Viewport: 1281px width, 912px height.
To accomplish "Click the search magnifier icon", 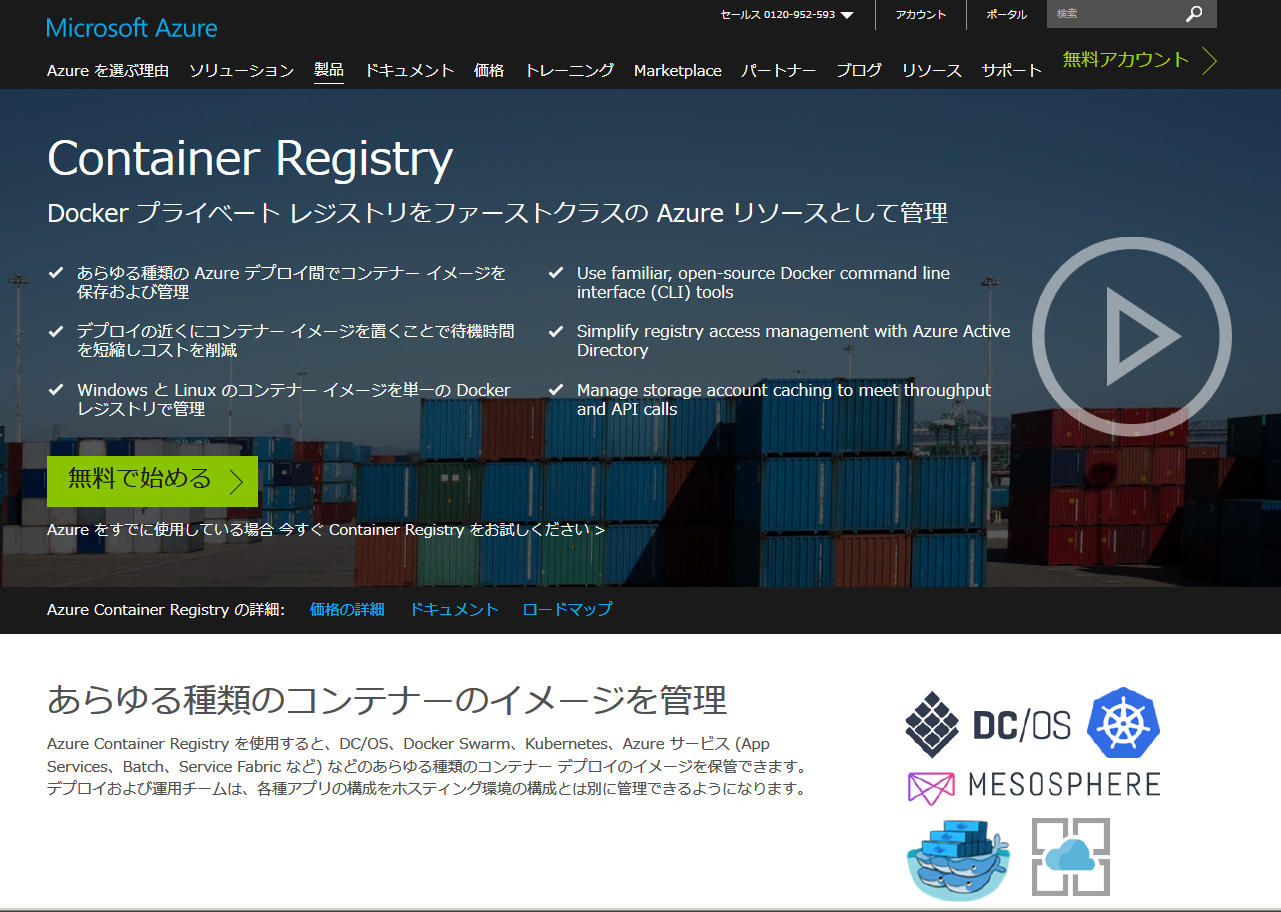I will pos(1194,14).
